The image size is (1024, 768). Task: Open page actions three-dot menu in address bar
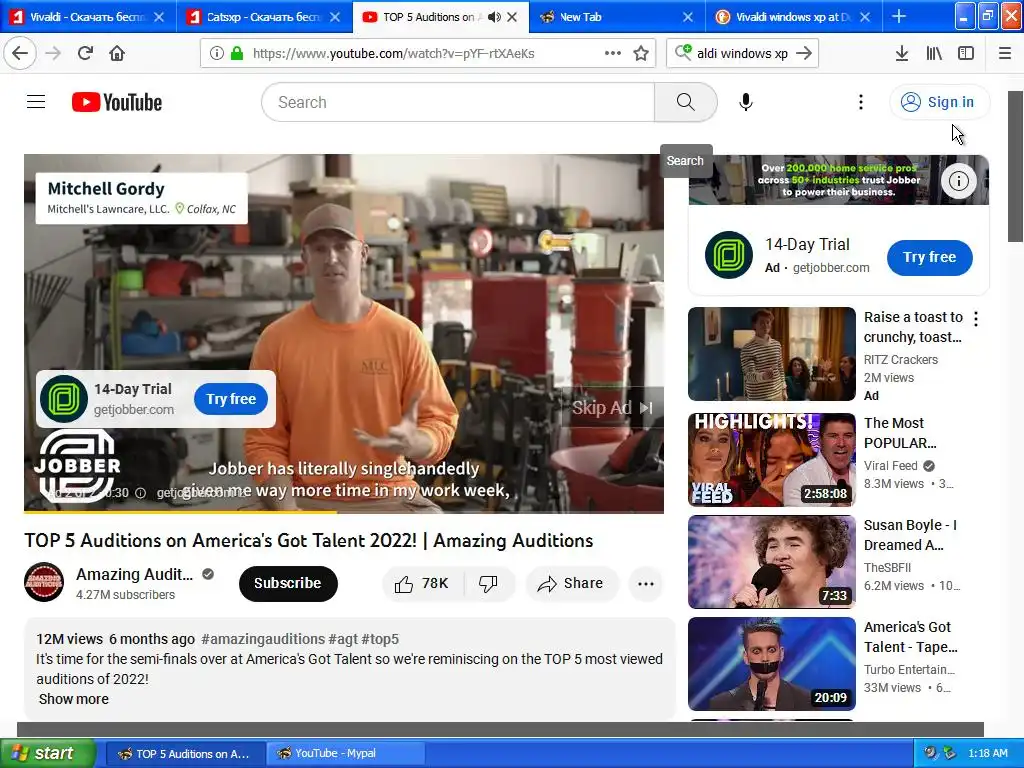pyautogui.click(x=613, y=54)
